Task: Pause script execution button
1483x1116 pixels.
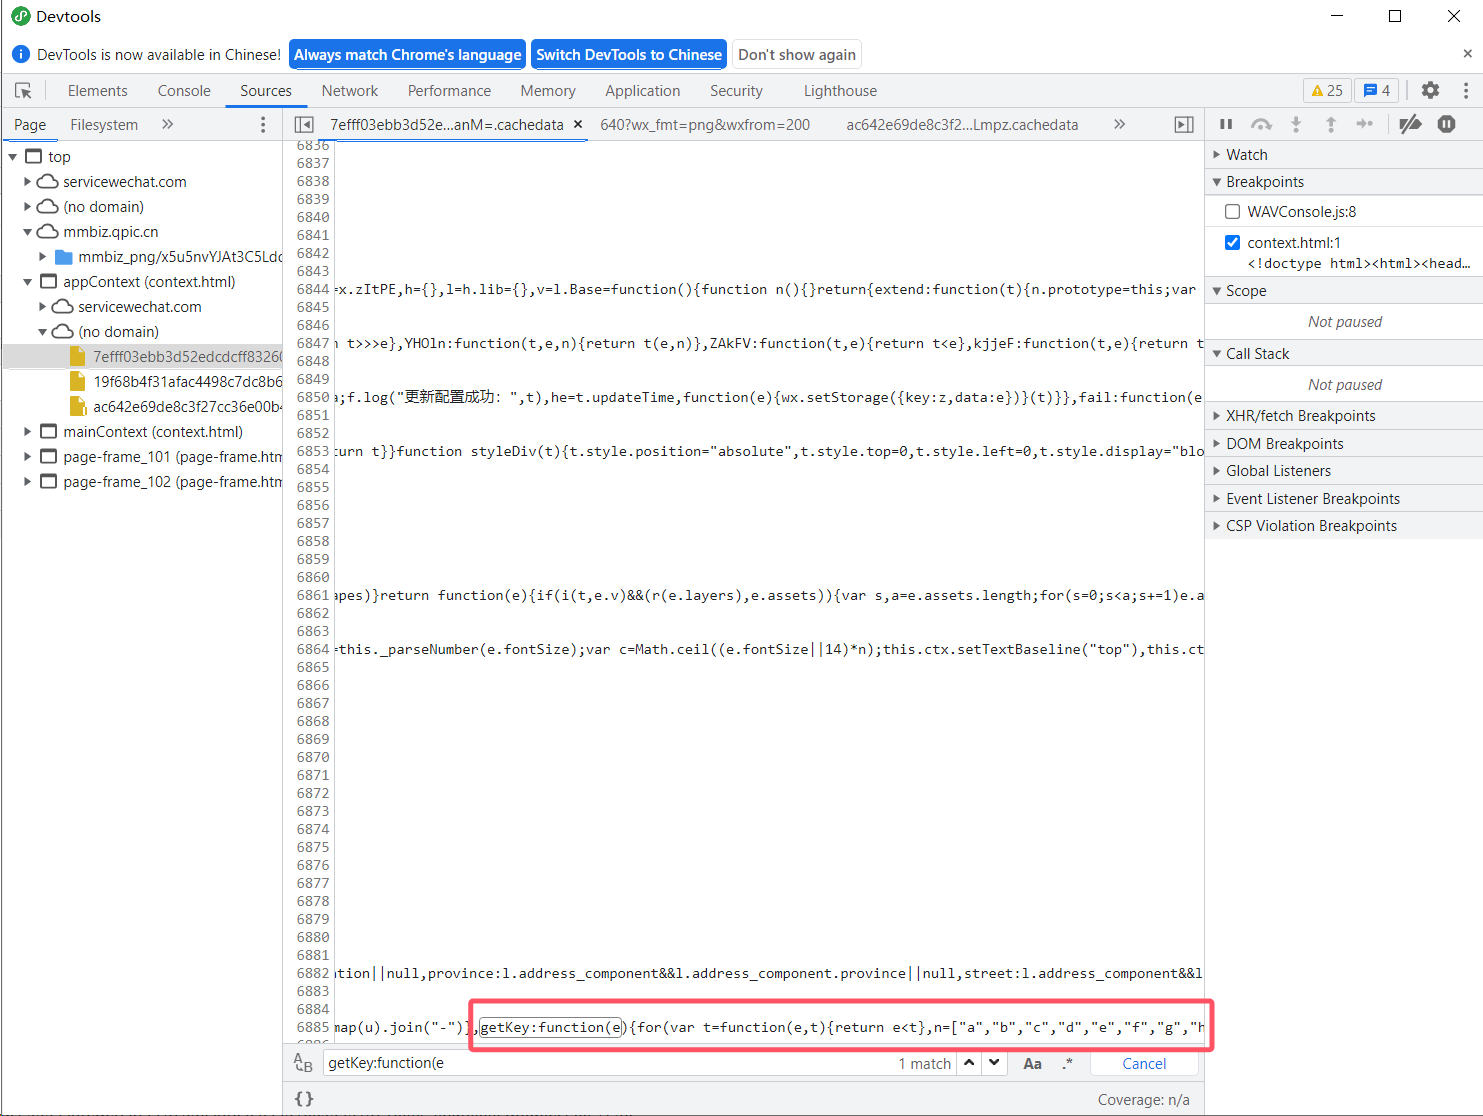Action: (1226, 124)
